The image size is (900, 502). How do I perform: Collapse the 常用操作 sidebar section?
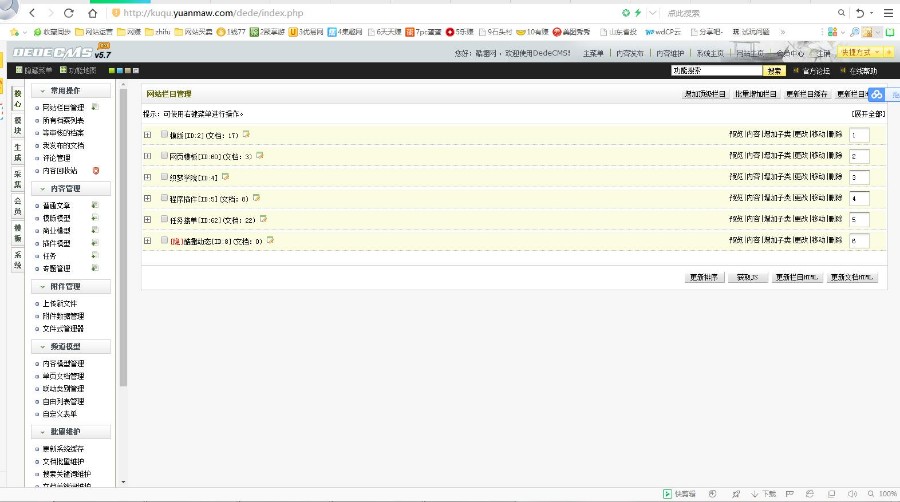pyautogui.click(x=44, y=91)
